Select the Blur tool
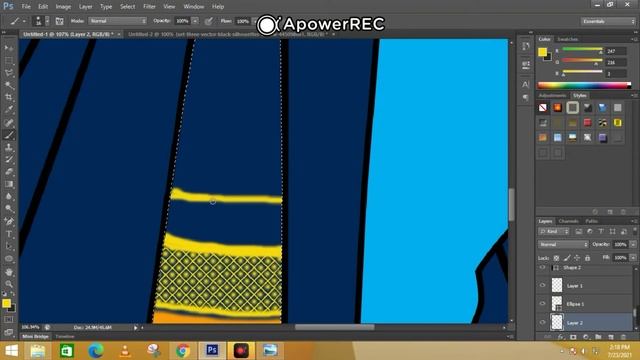The height and width of the screenshot is (360, 640). click(x=9, y=196)
